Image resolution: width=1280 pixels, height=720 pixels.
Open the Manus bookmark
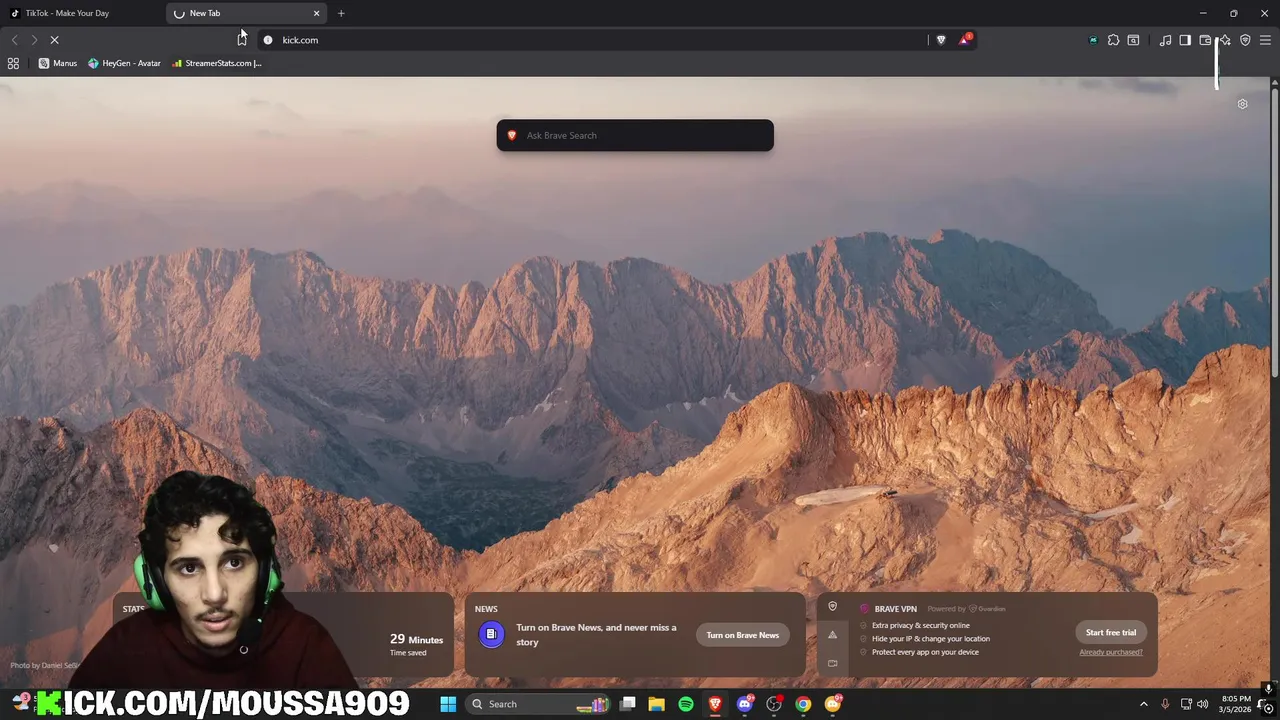coord(58,63)
